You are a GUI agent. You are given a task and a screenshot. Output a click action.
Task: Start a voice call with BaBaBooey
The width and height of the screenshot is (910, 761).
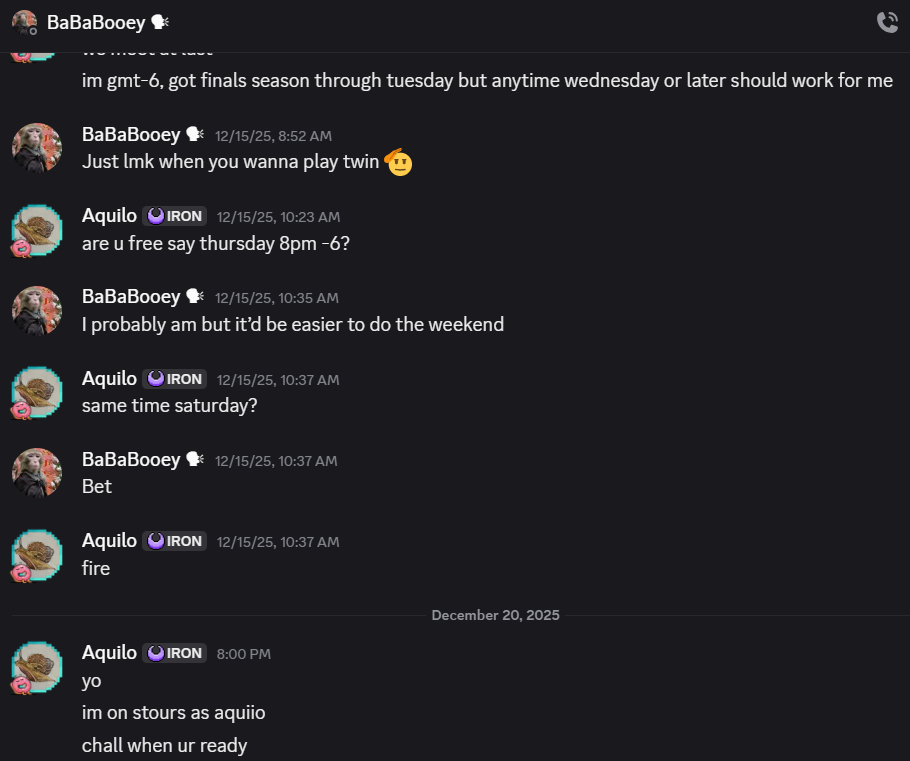click(887, 22)
